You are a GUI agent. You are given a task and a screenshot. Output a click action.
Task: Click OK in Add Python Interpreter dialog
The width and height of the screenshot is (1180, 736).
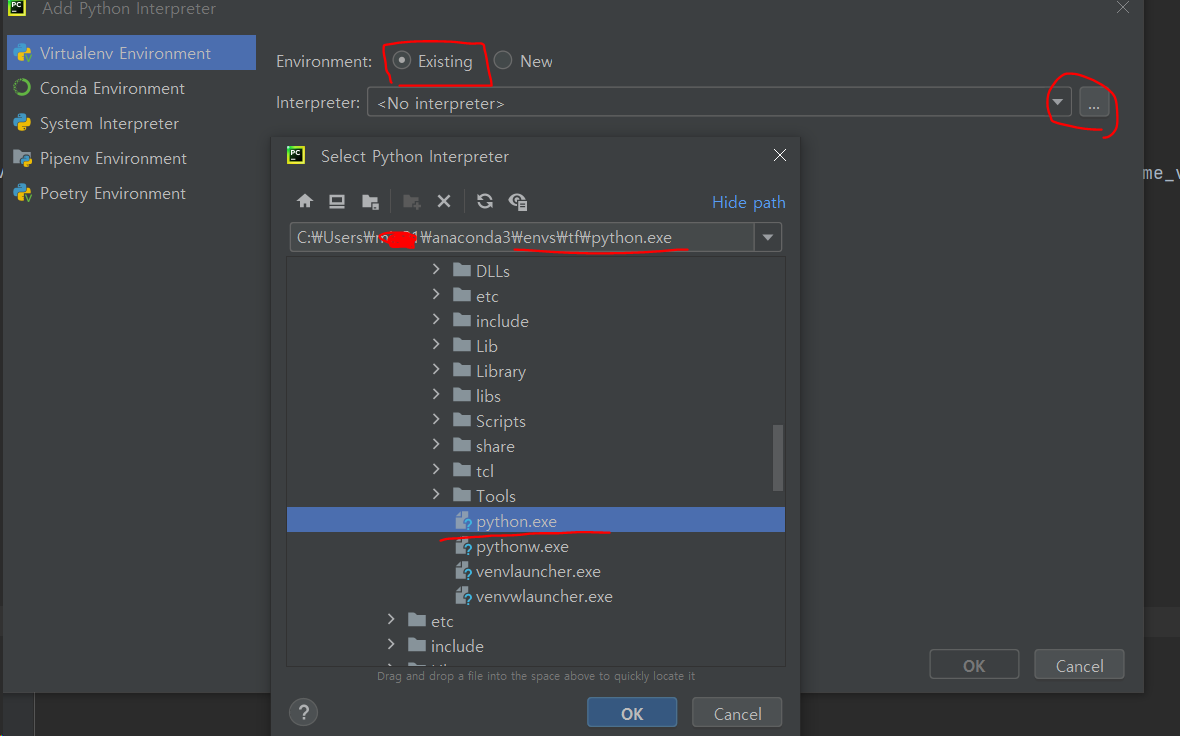[974, 665]
